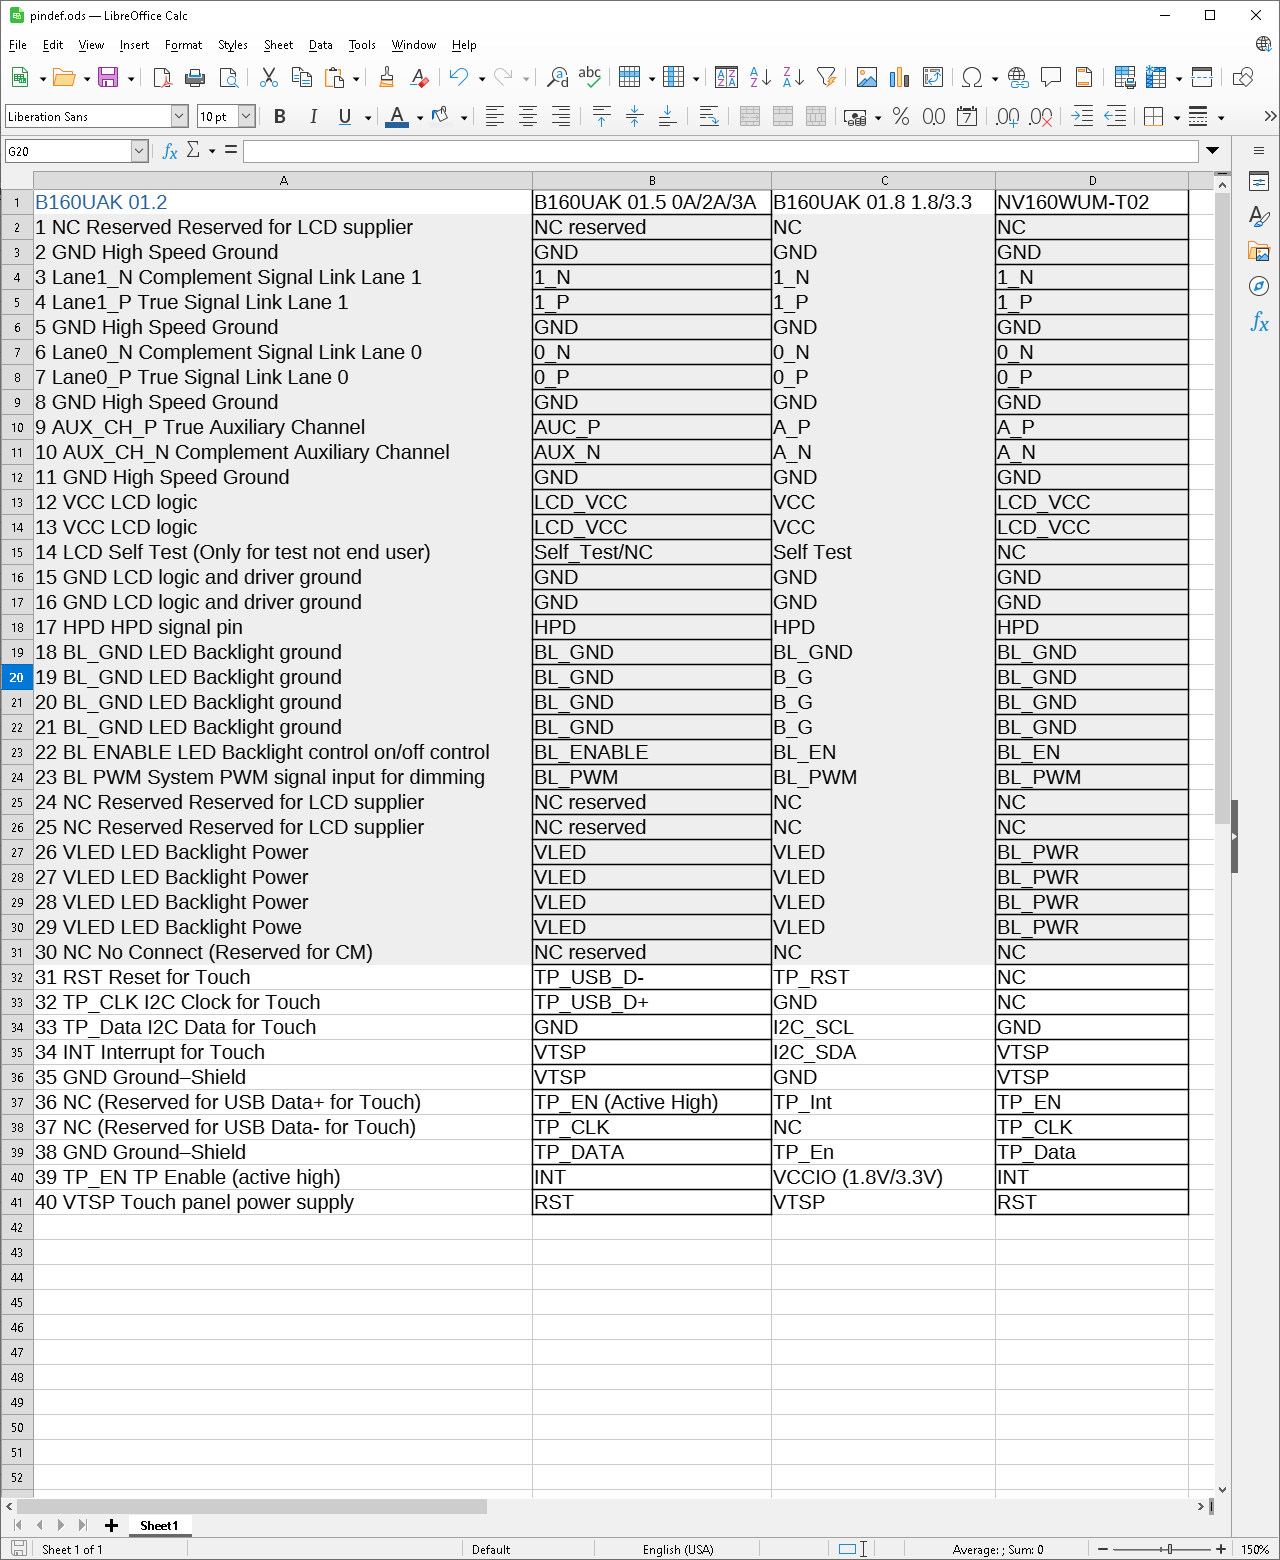Expand the formula bar arrow
Viewport: 1280px width, 1560px height.
click(1212, 151)
